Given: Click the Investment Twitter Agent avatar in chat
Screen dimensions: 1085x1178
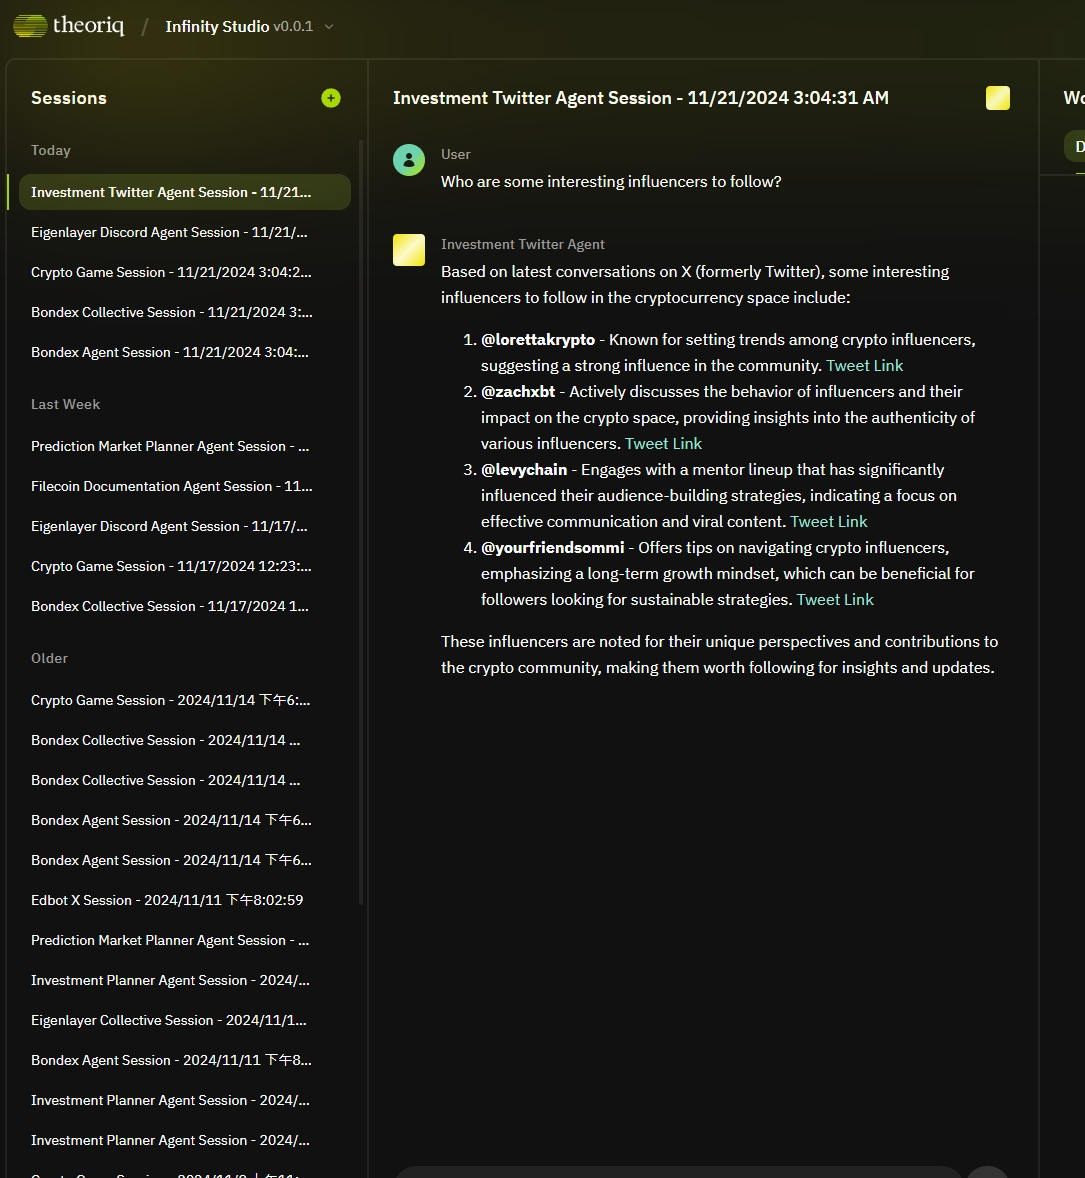Looking at the screenshot, I should tap(409, 250).
